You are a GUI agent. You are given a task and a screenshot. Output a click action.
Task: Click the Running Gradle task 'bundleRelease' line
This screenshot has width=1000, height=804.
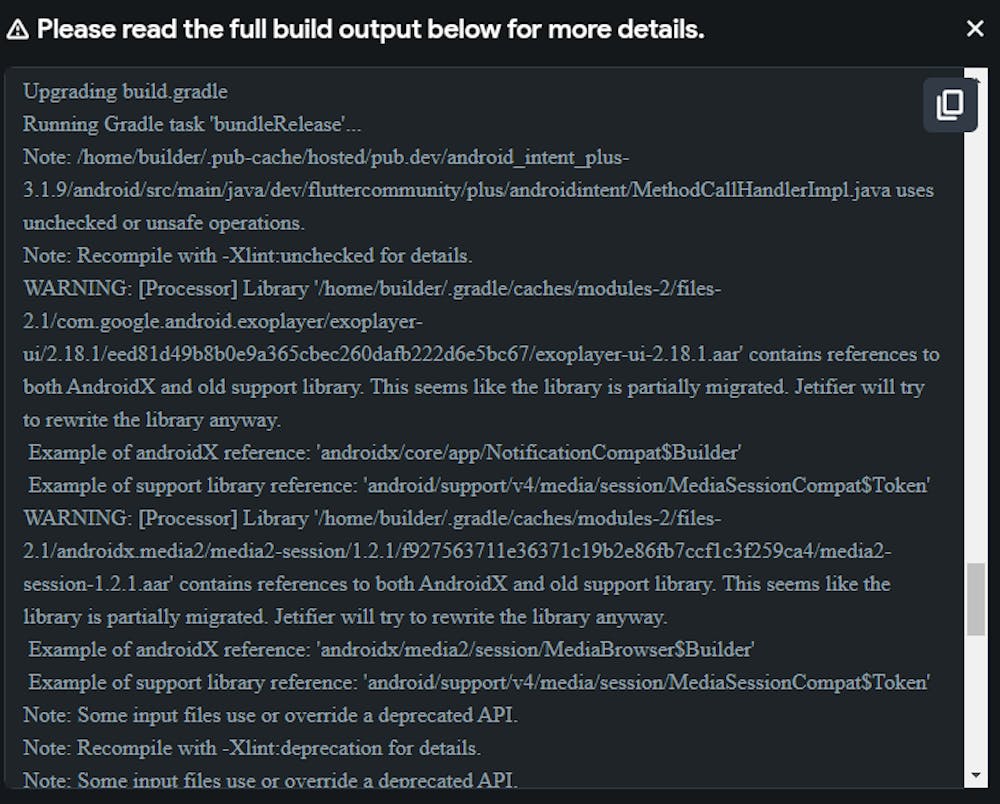193,125
